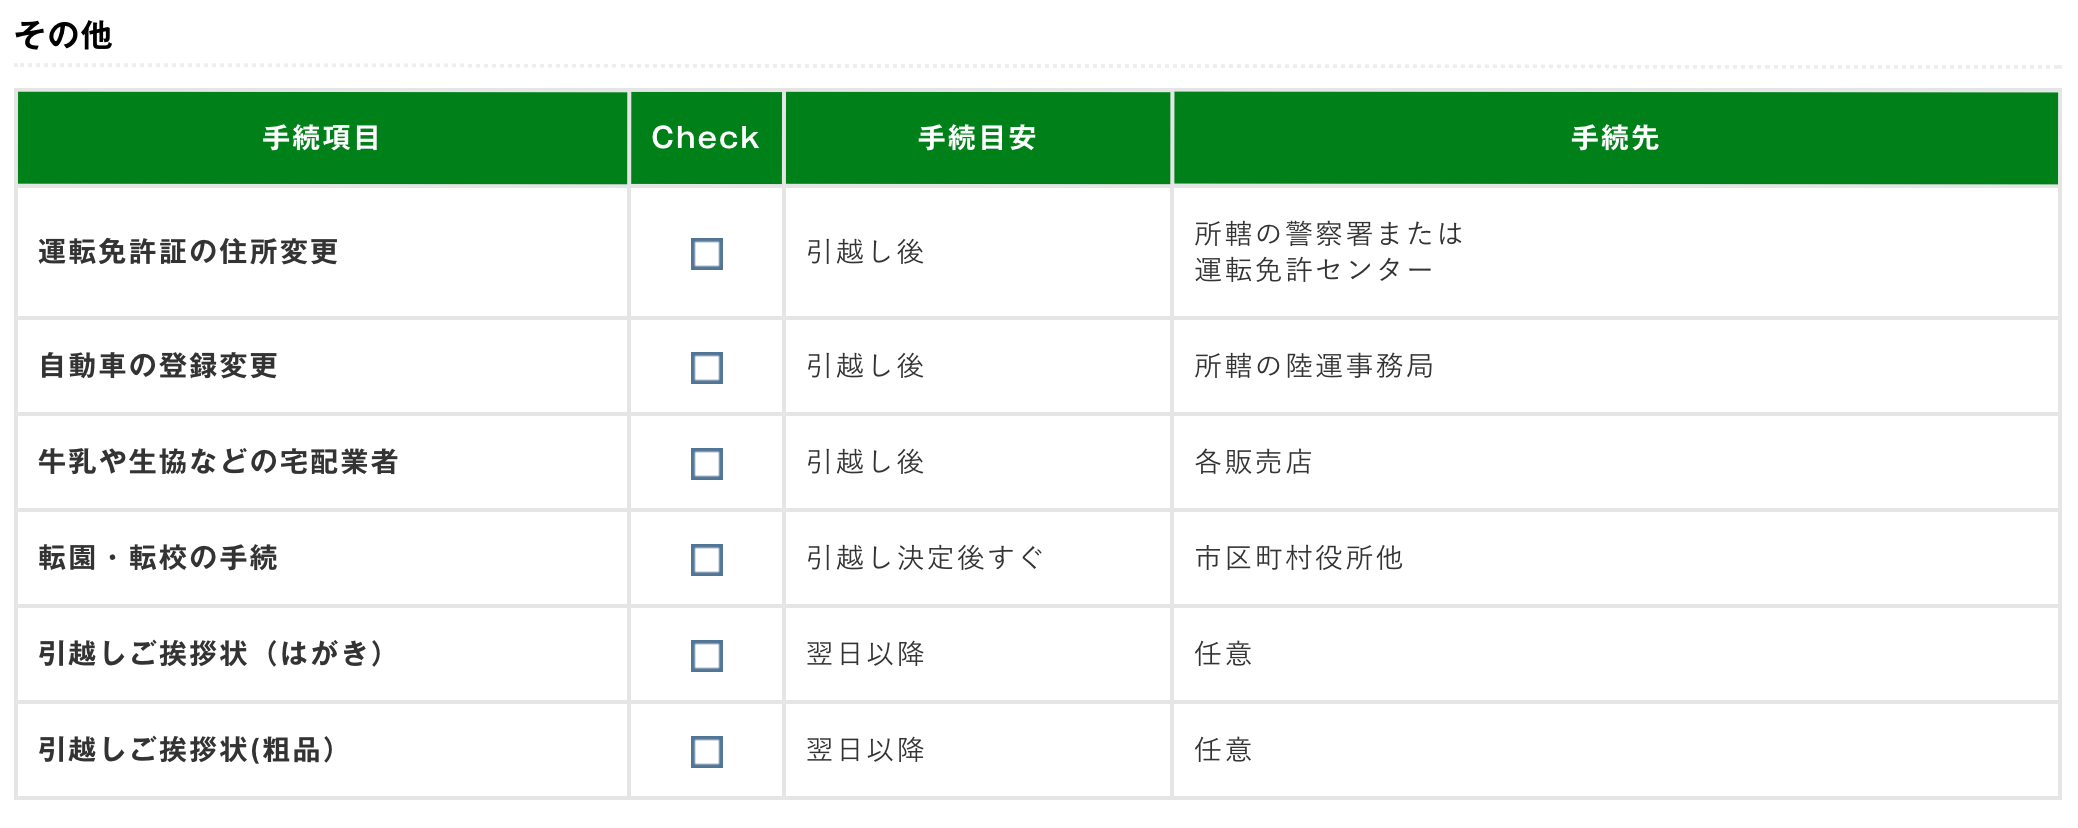Select the 運転免許証の住所変更 row label
This screenshot has width=2078, height=828.
coord(188,252)
